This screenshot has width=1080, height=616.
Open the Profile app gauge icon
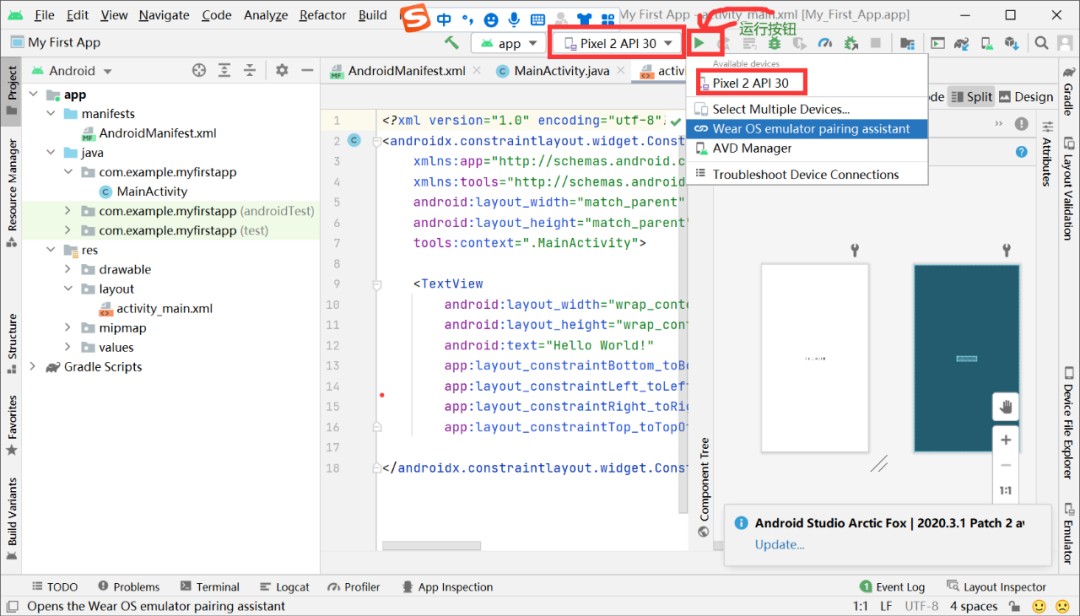point(824,43)
